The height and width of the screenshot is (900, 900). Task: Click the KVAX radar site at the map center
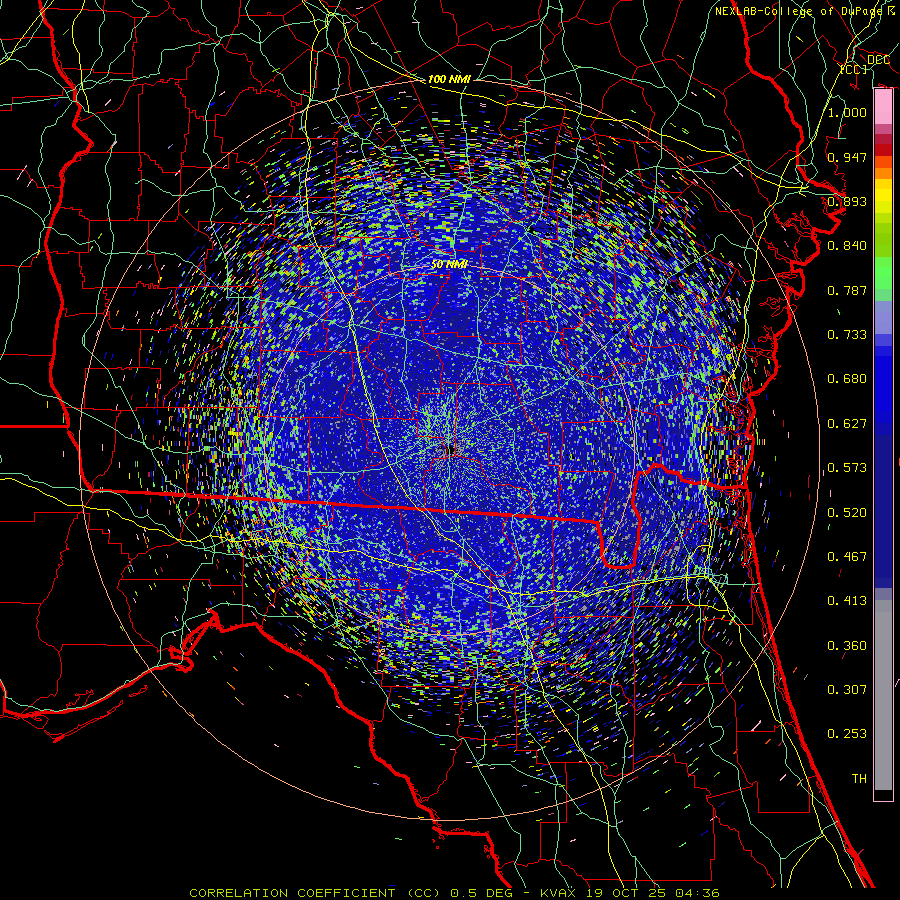449,451
